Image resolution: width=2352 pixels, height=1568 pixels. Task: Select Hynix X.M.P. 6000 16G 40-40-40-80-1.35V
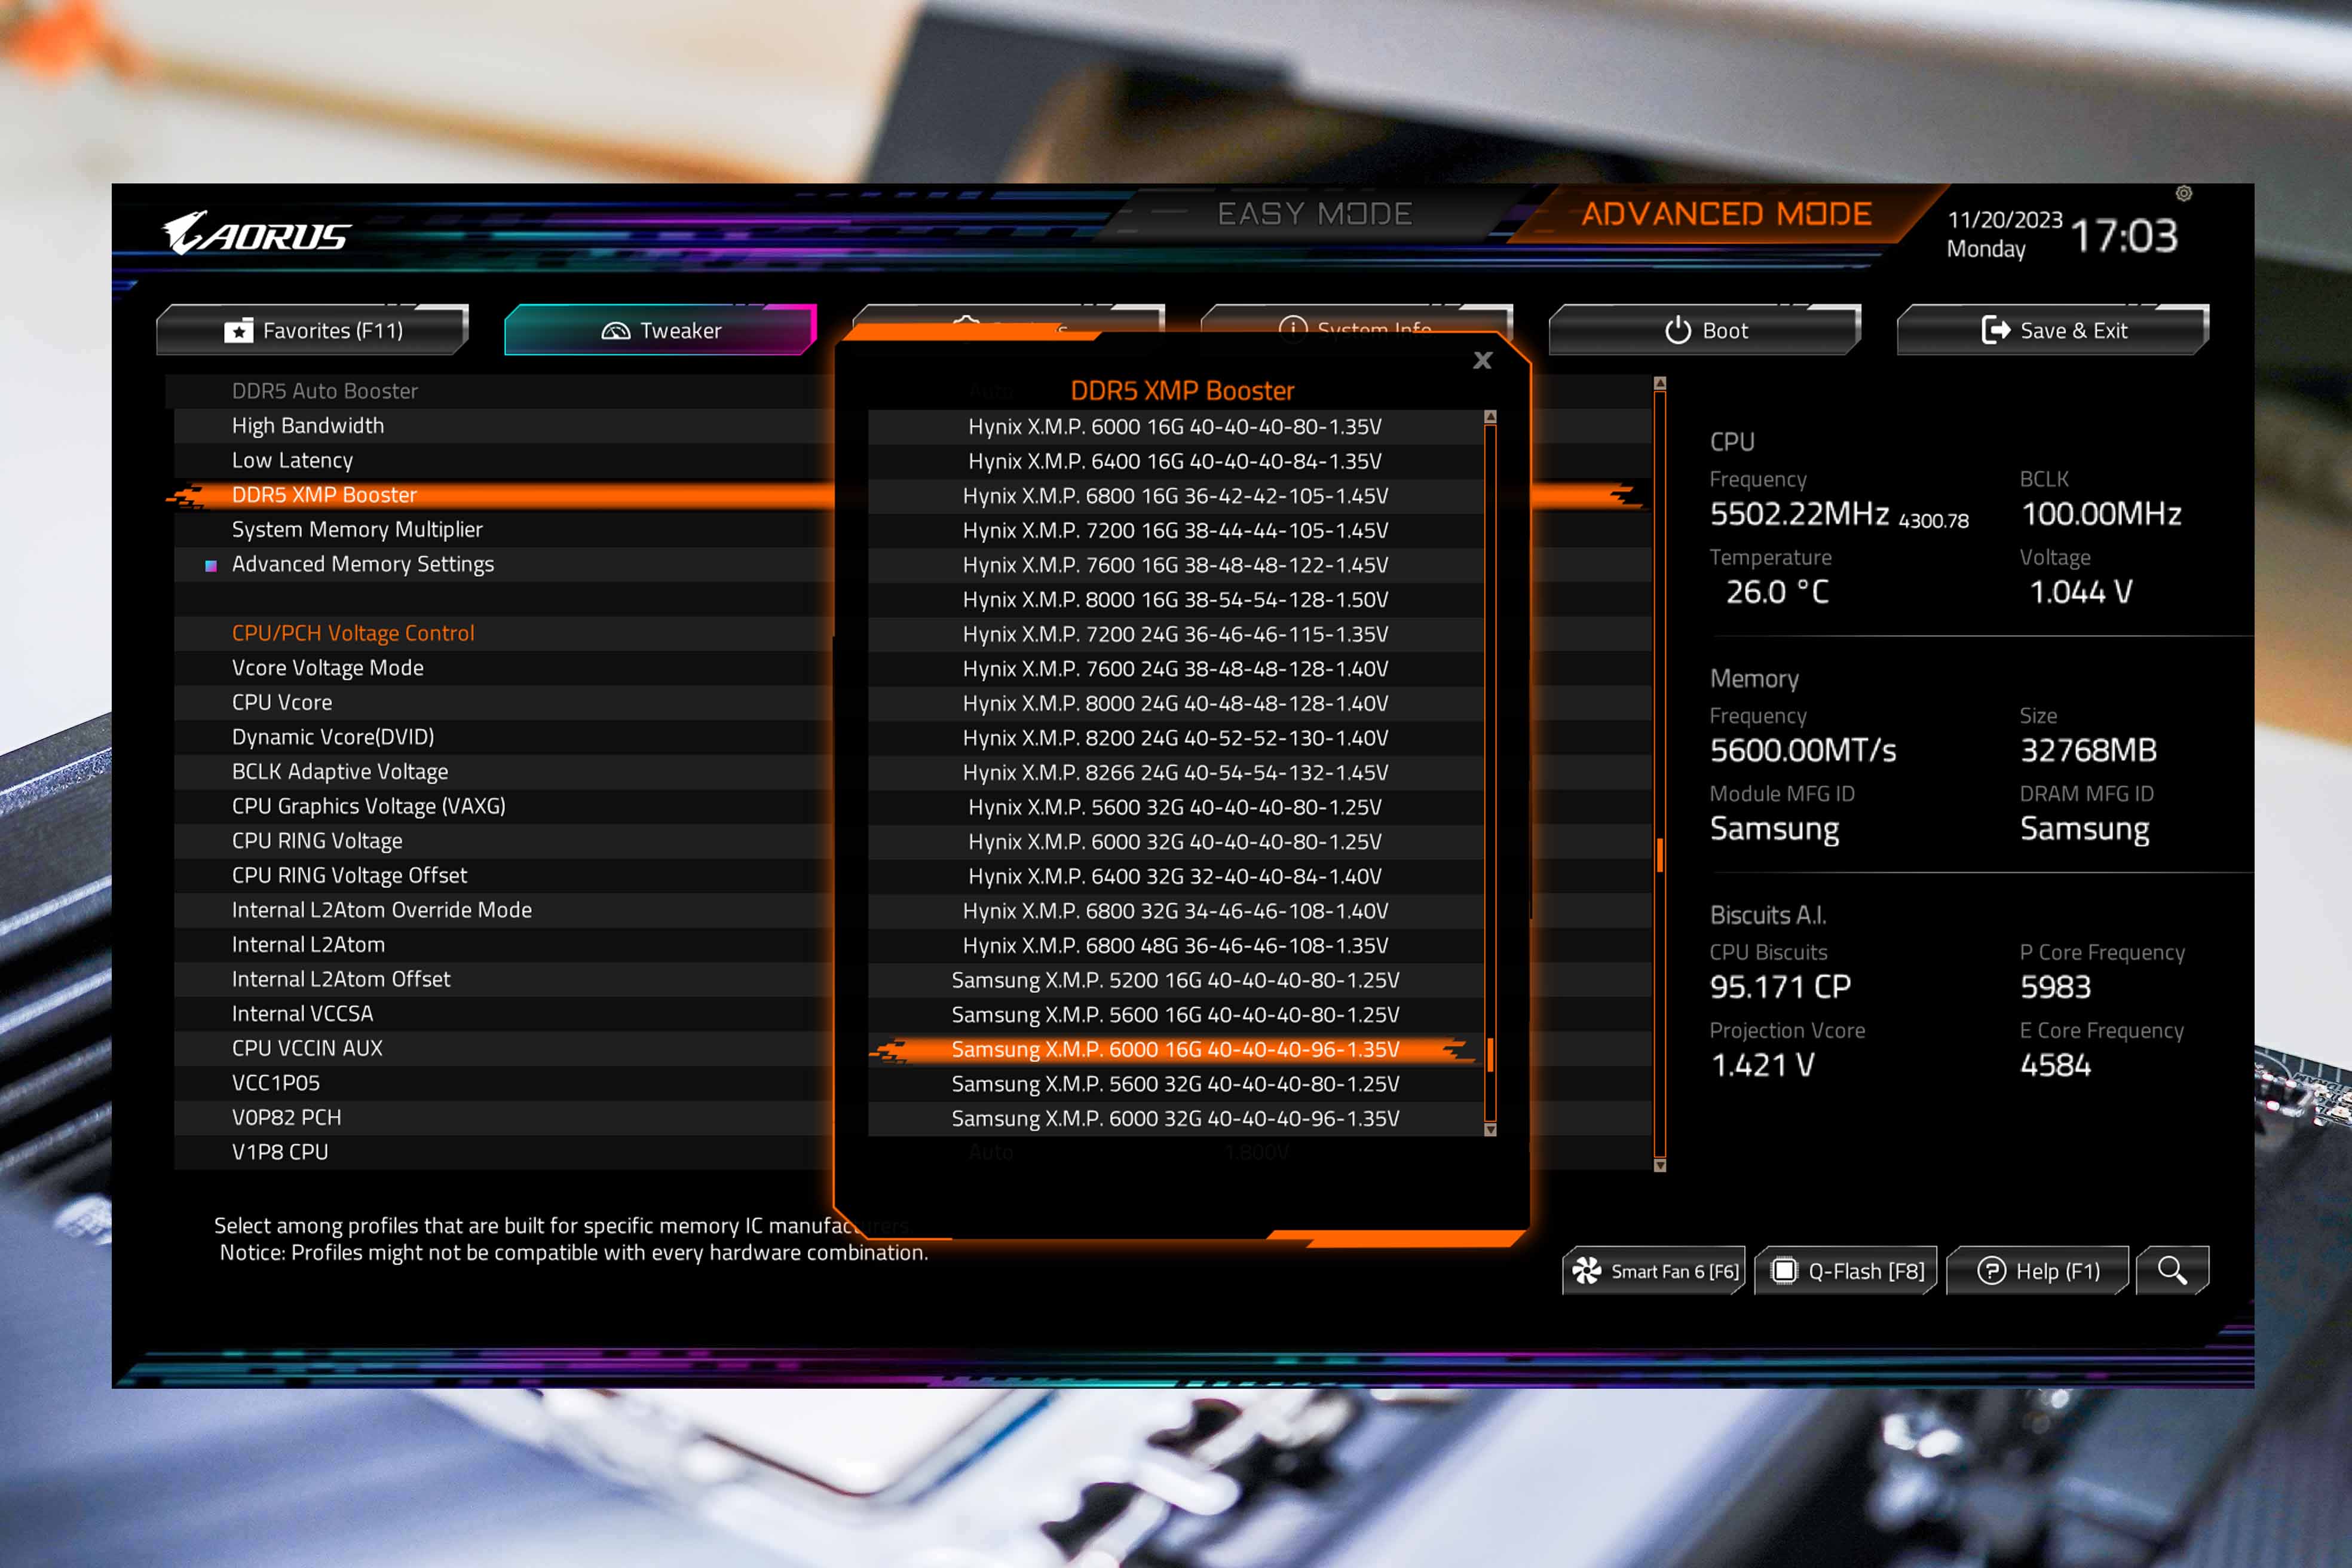[x=1175, y=427]
